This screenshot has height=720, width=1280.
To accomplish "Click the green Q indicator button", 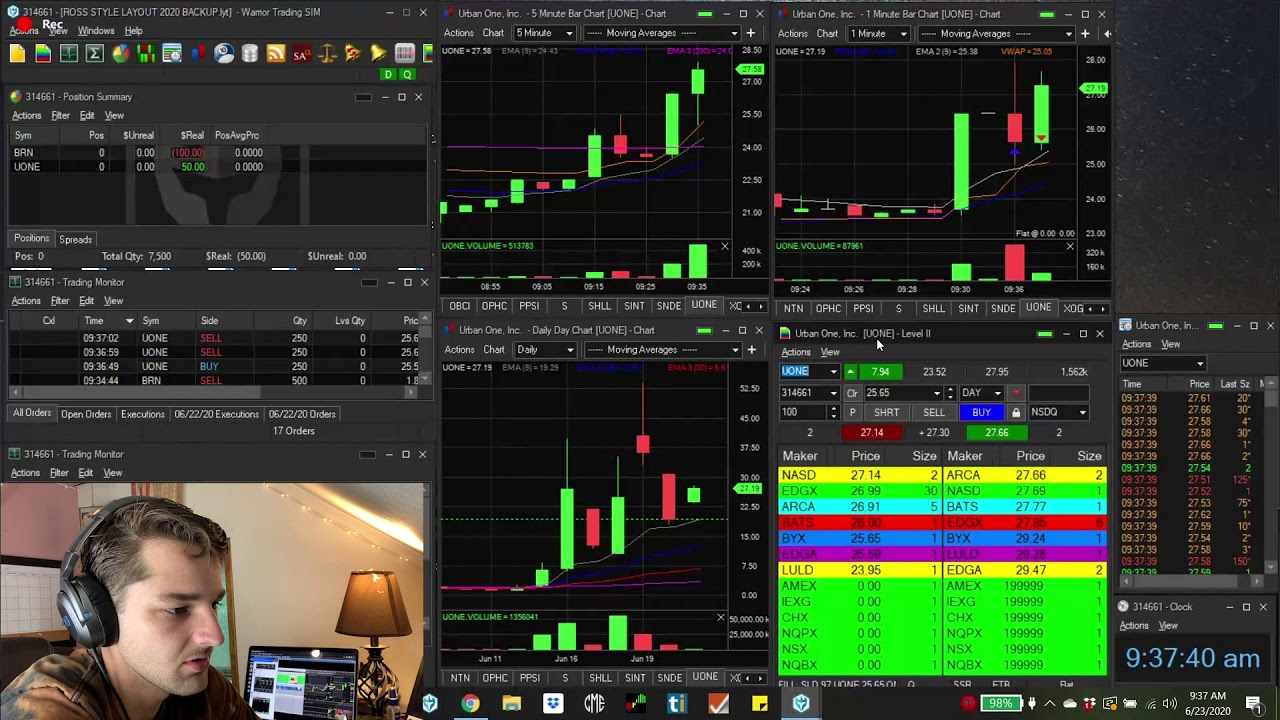I will click(x=407, y=75).
